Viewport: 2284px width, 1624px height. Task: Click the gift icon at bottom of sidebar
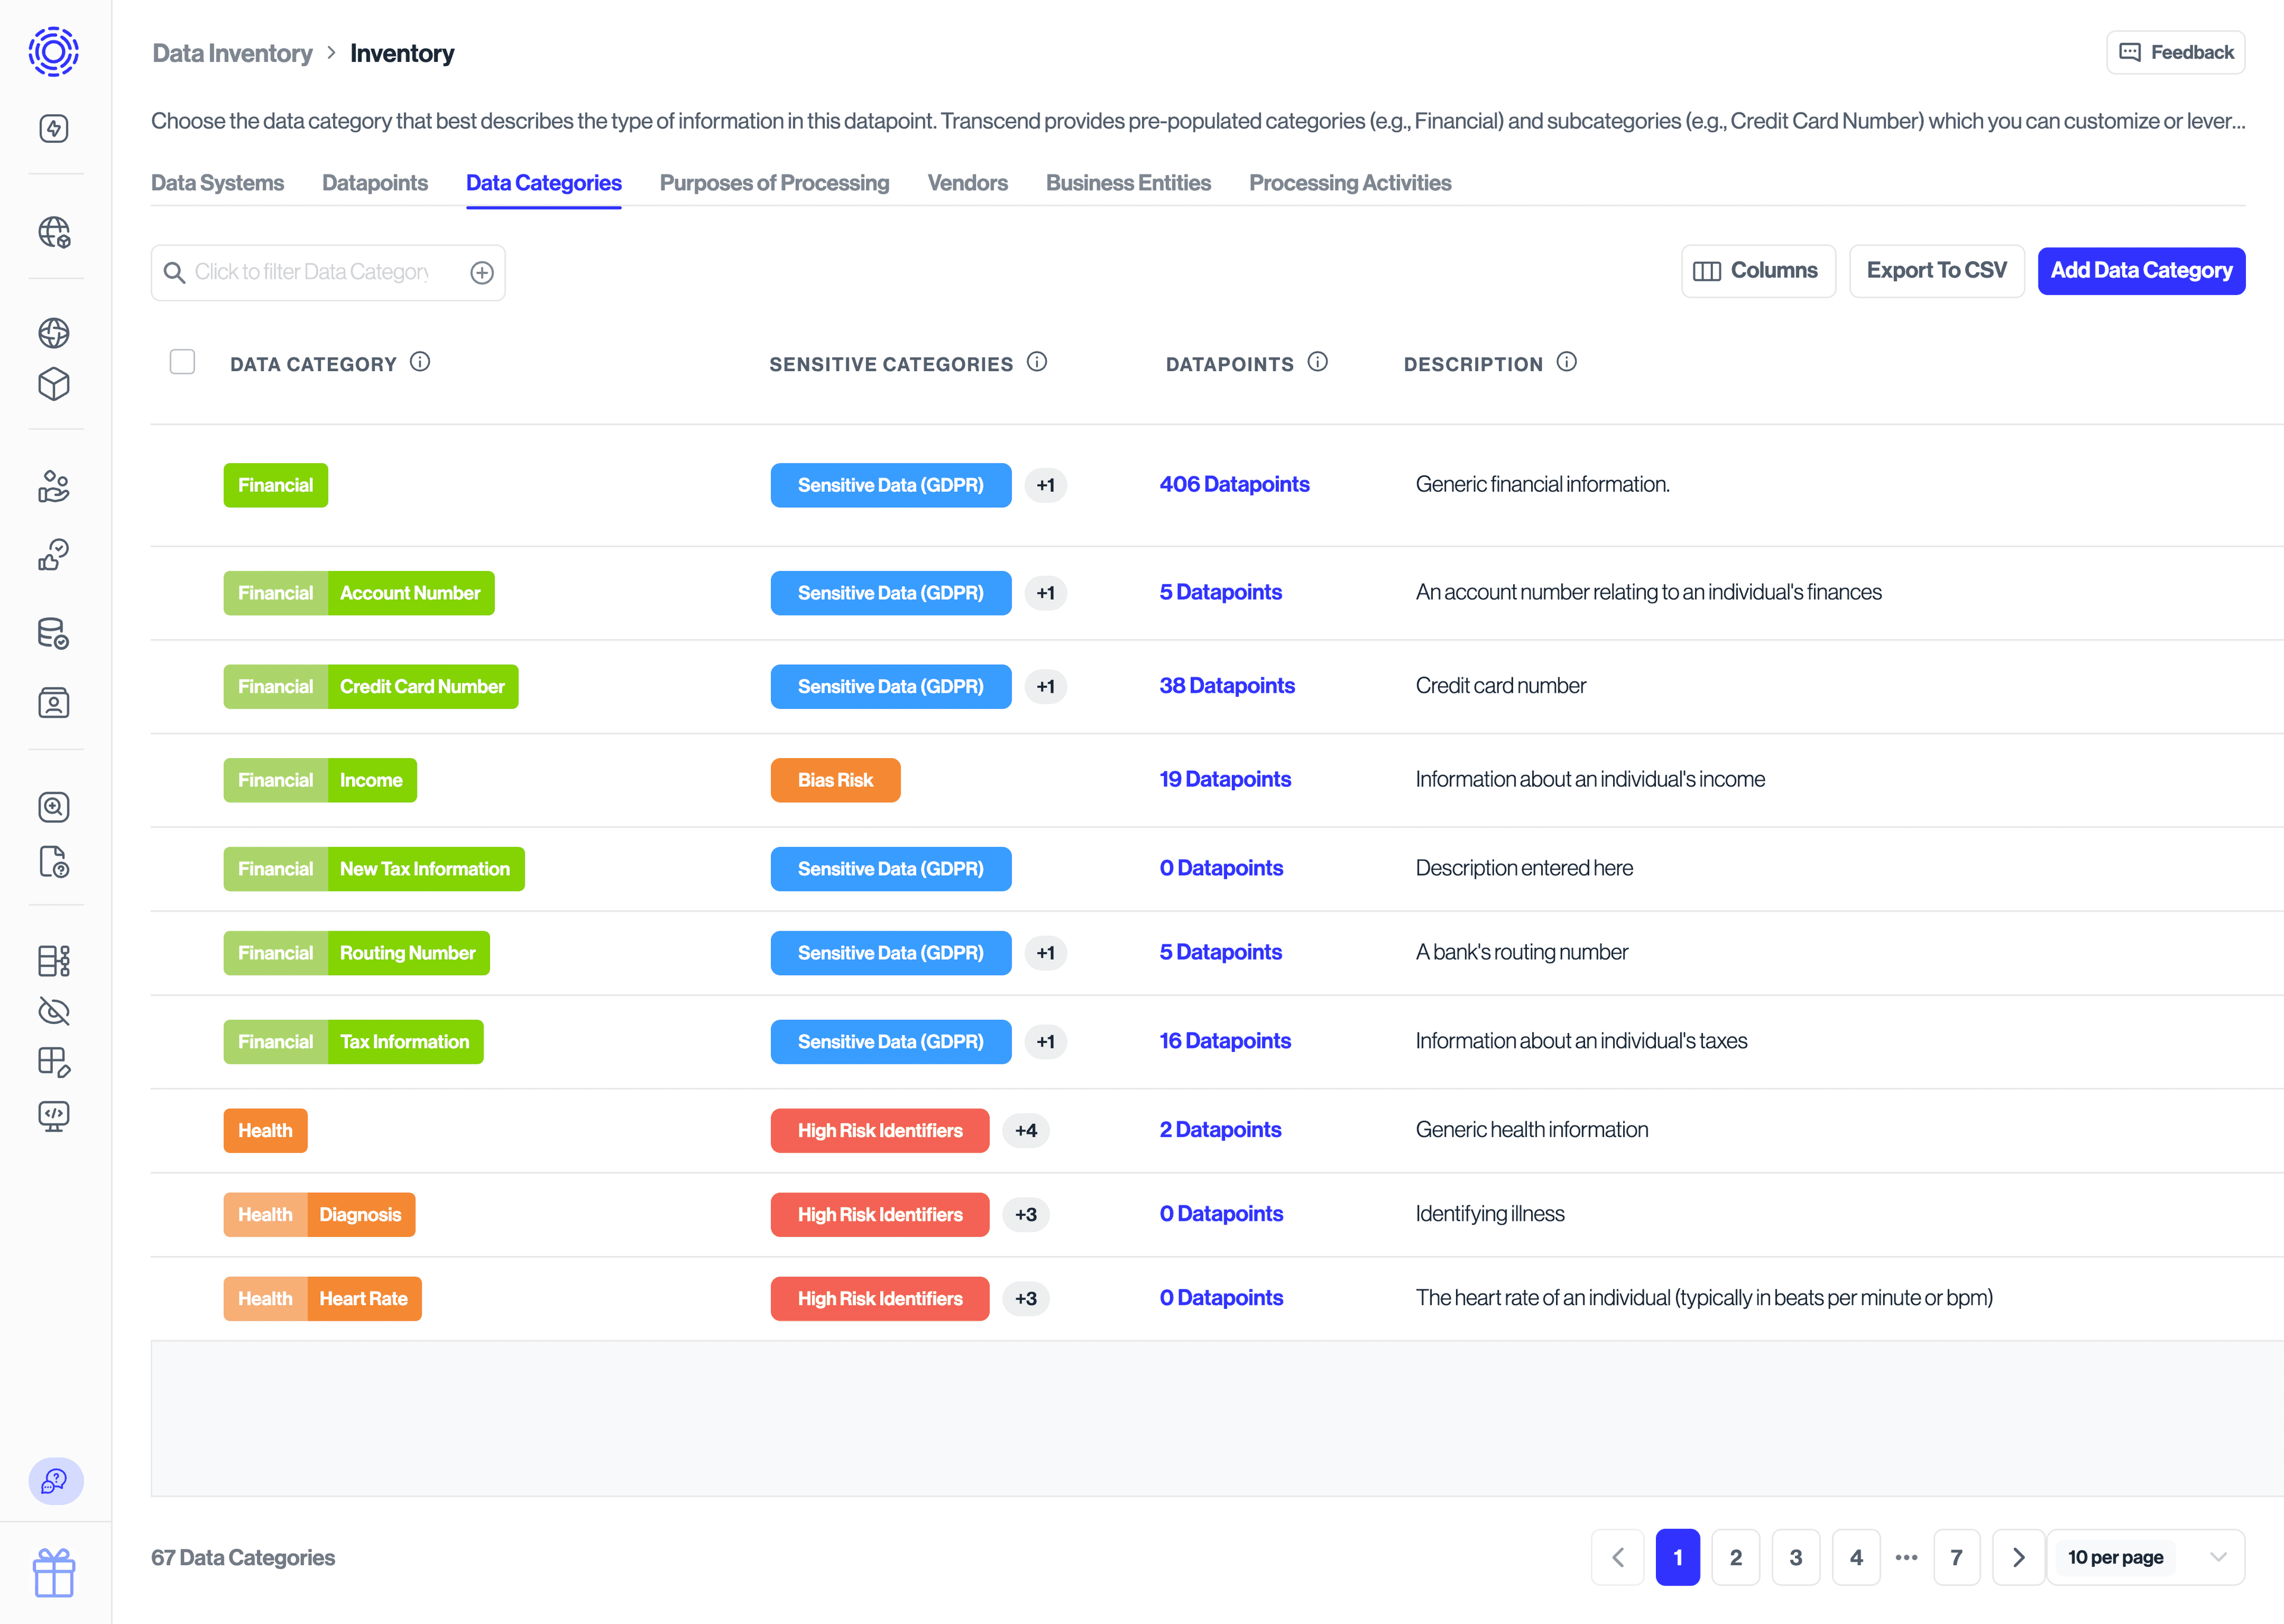point(55,1572)
